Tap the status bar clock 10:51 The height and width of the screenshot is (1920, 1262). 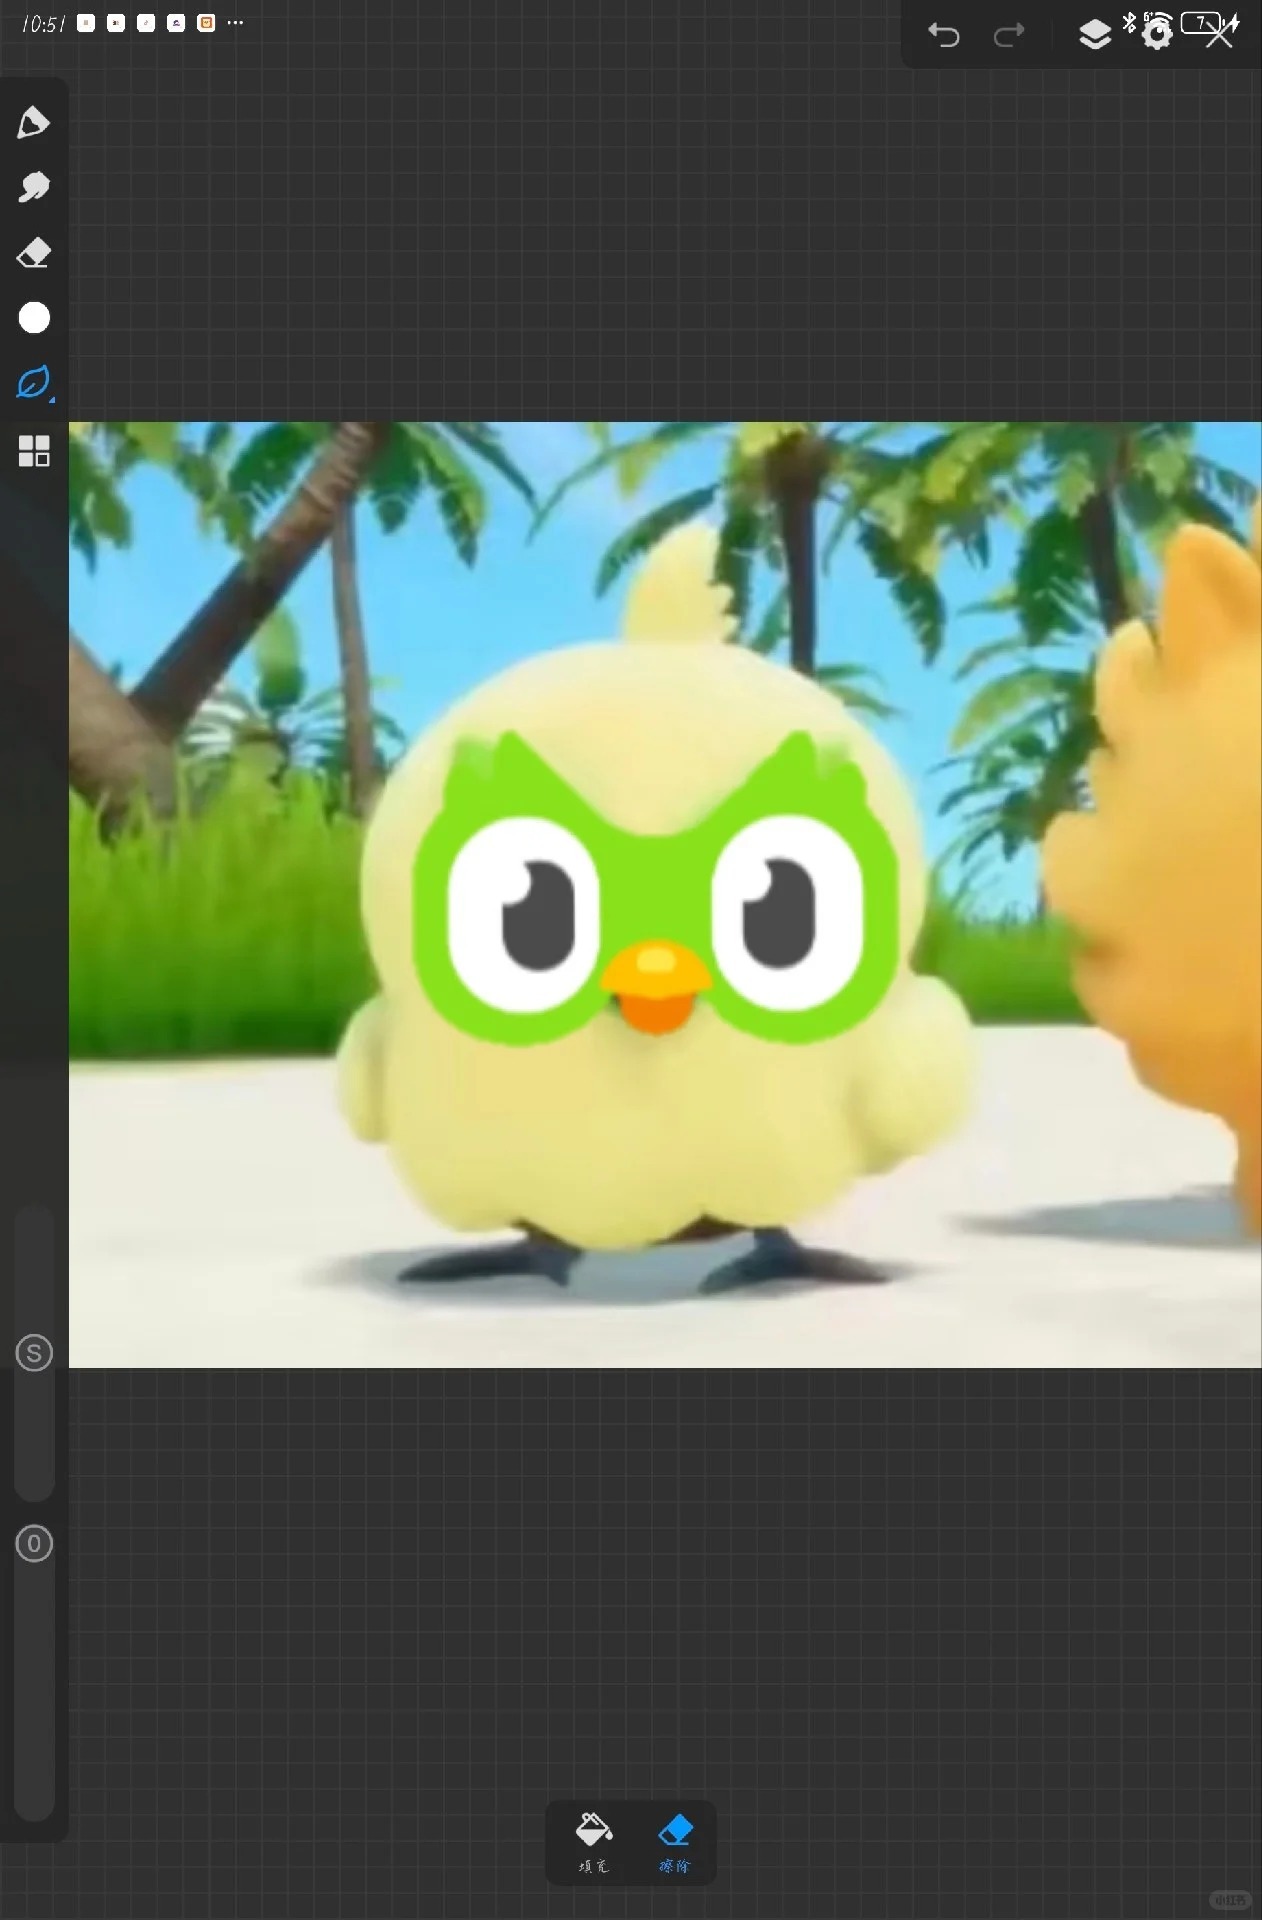tap(44, 24)
